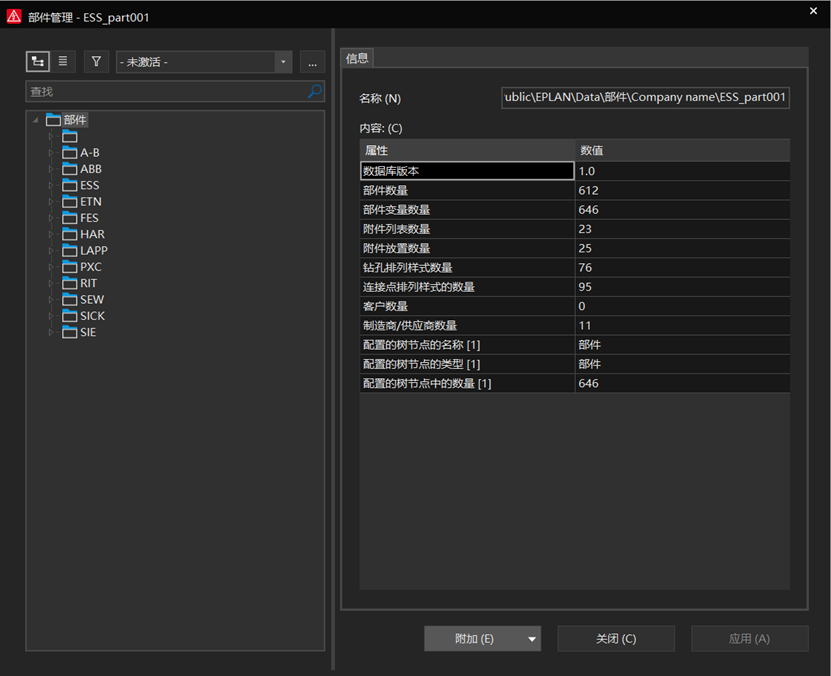Select the SICK folder icon
The width and height of the screenshot is (831, 676).
pyautogui.click(x=69, y=316)
